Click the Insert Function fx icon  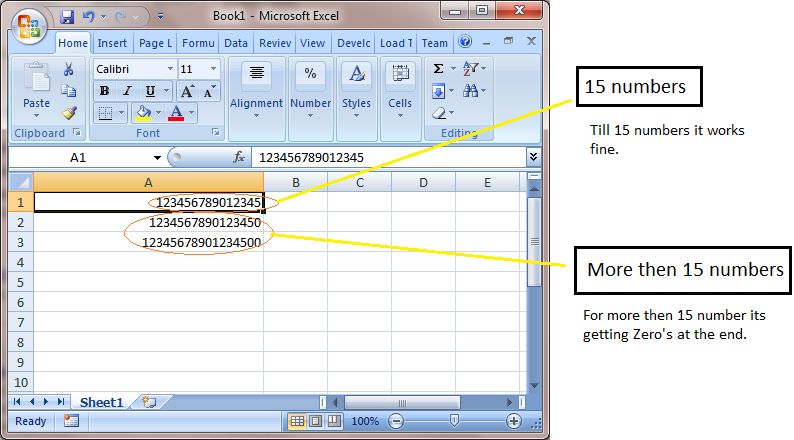click(x=239, y=157)
